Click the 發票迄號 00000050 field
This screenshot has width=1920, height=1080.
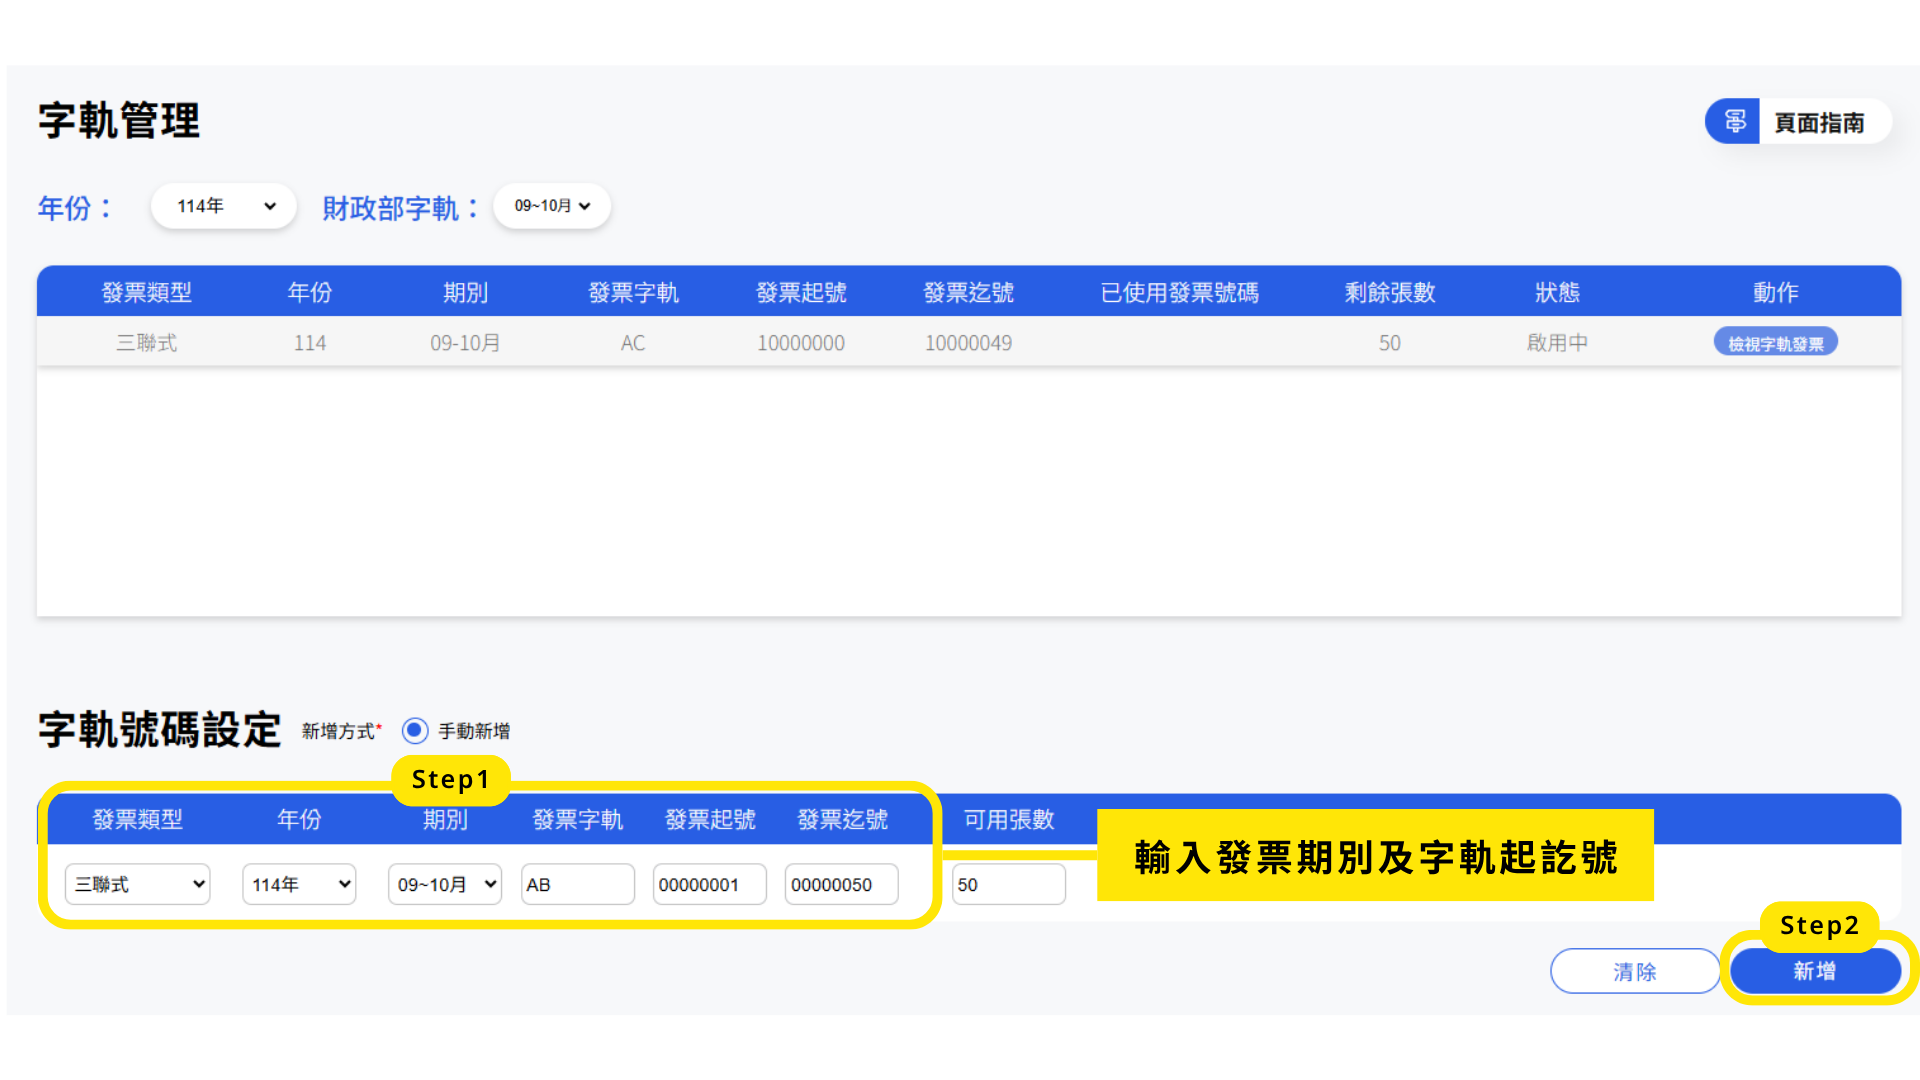pyautogui.click(x=841, y=885)
